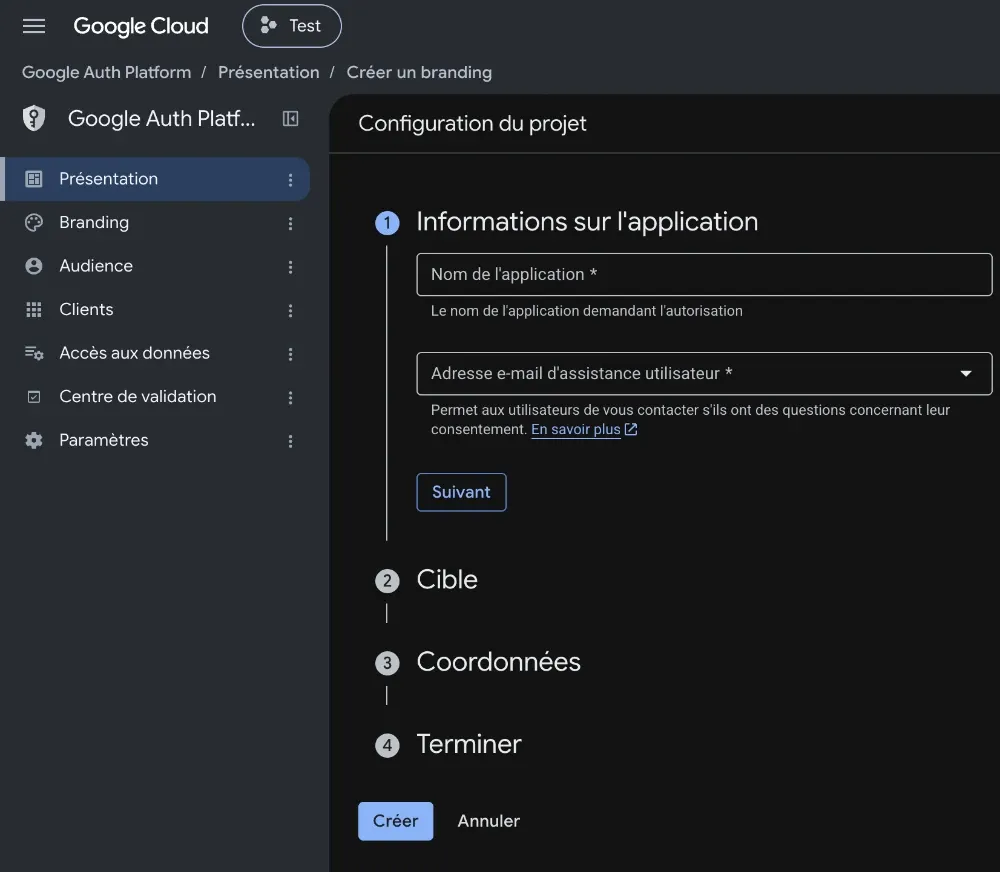Click Créer un branding breadcrumb
The width and height of the screenshot is (1000, 872).
(419, 72)
